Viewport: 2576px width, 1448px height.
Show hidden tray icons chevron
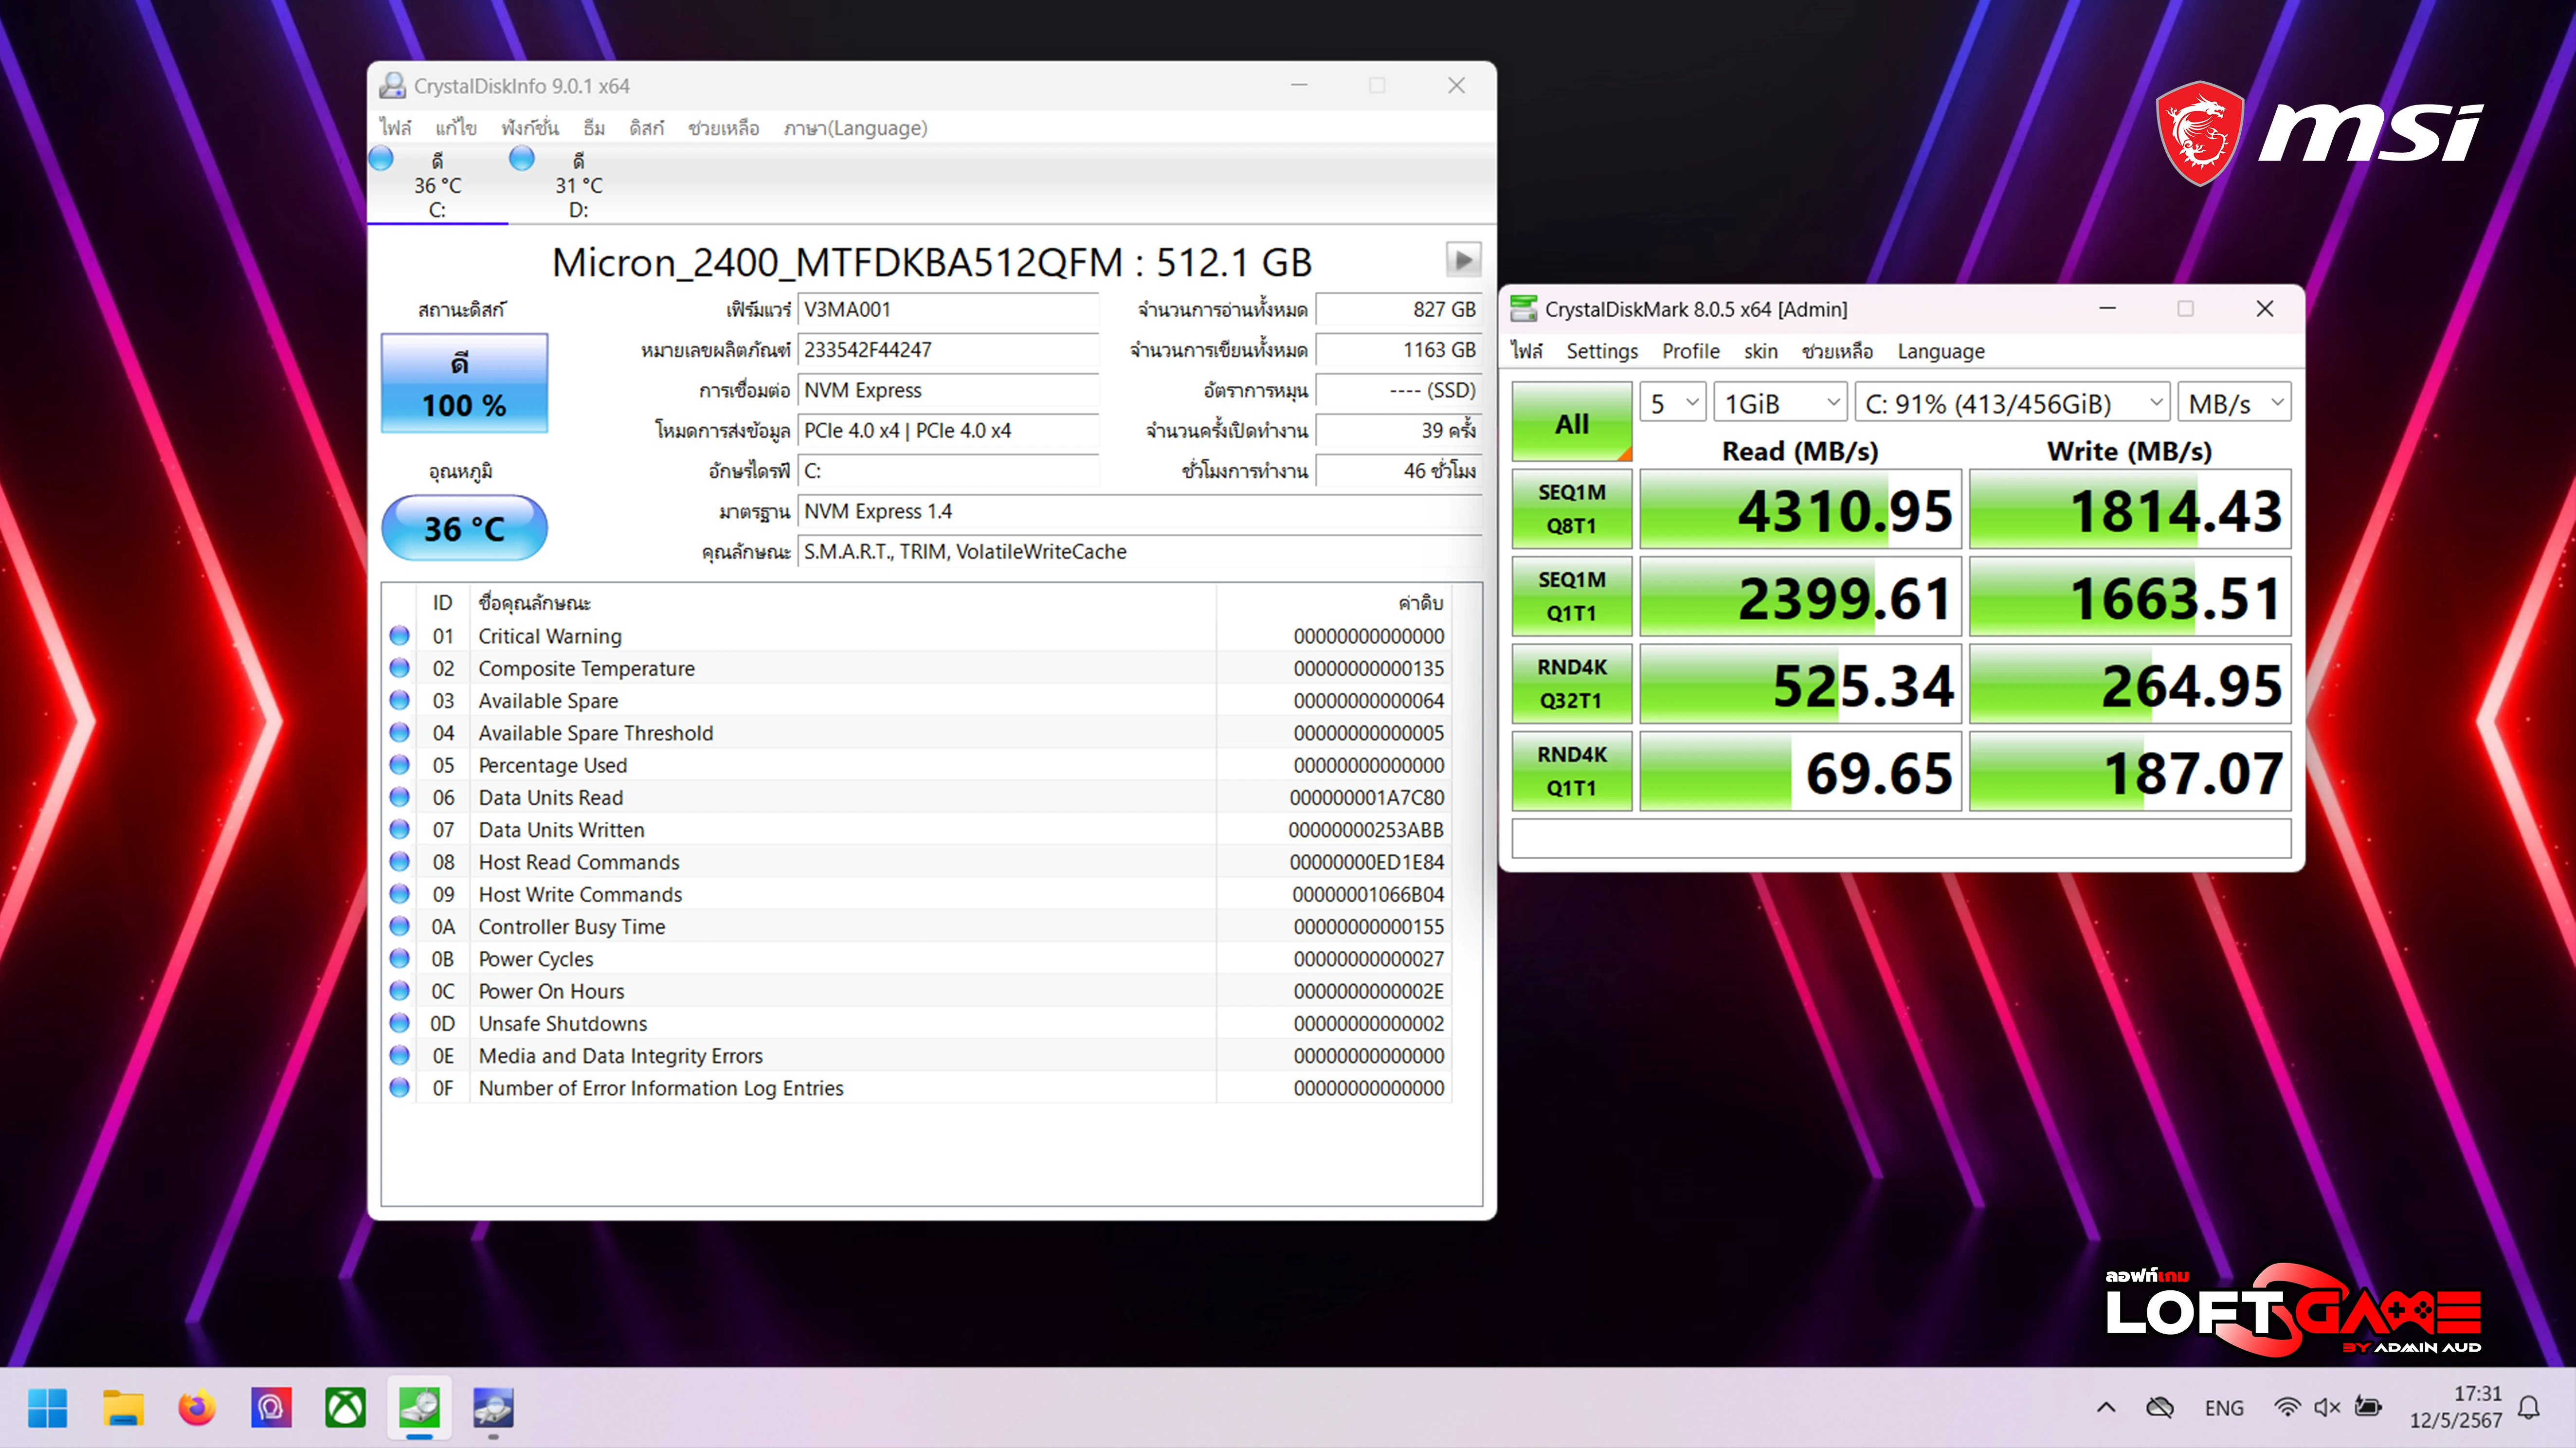pos(2106,1407)
